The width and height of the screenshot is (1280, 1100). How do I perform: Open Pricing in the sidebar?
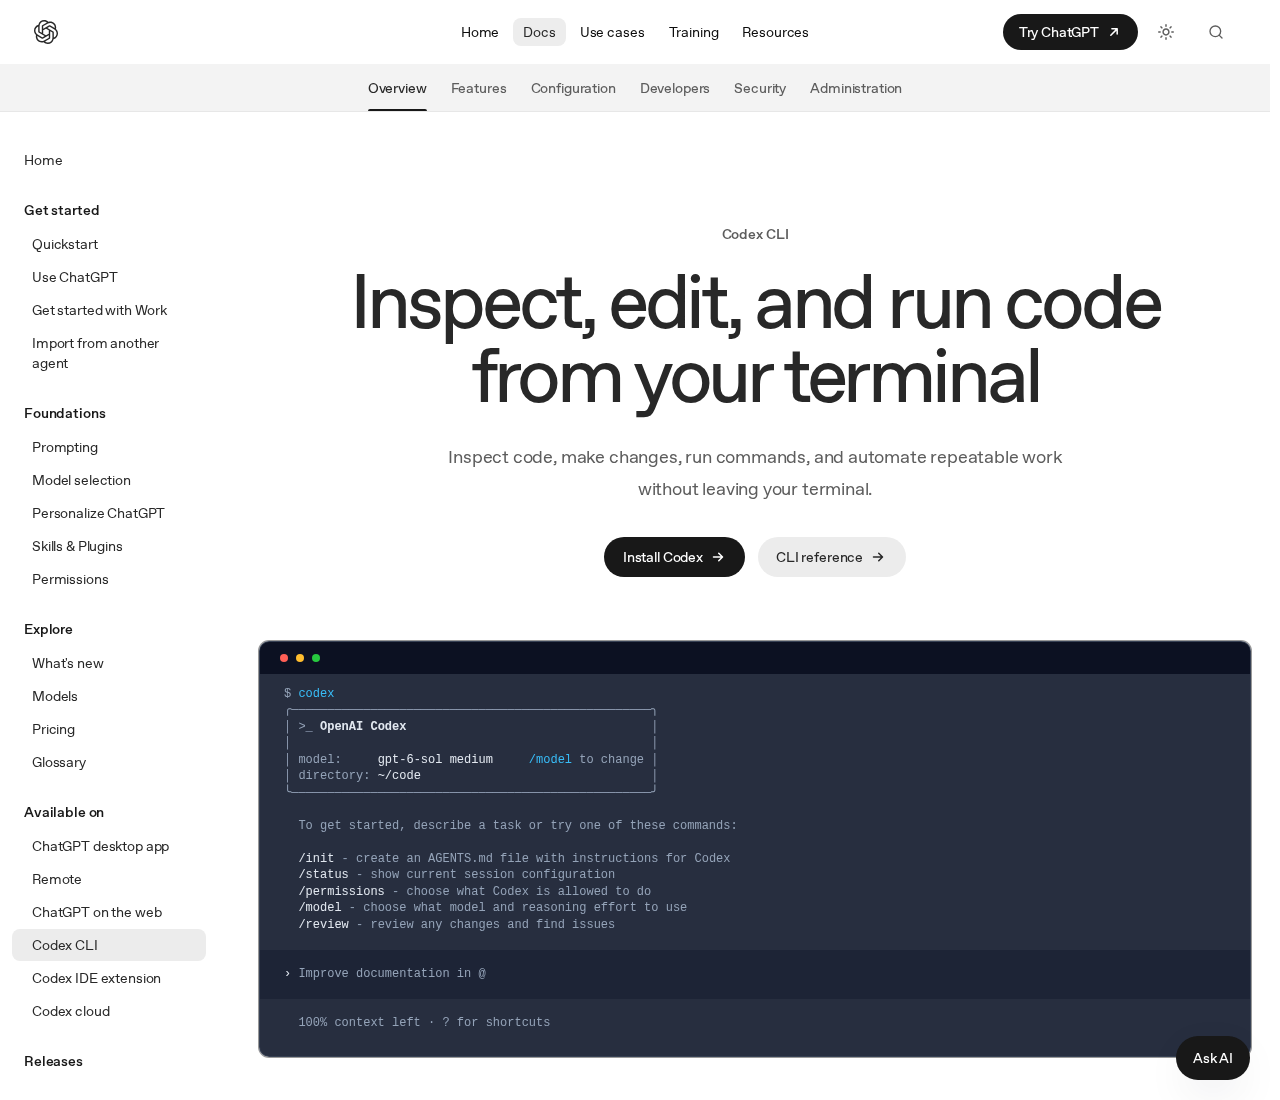(x=53, y=729)
